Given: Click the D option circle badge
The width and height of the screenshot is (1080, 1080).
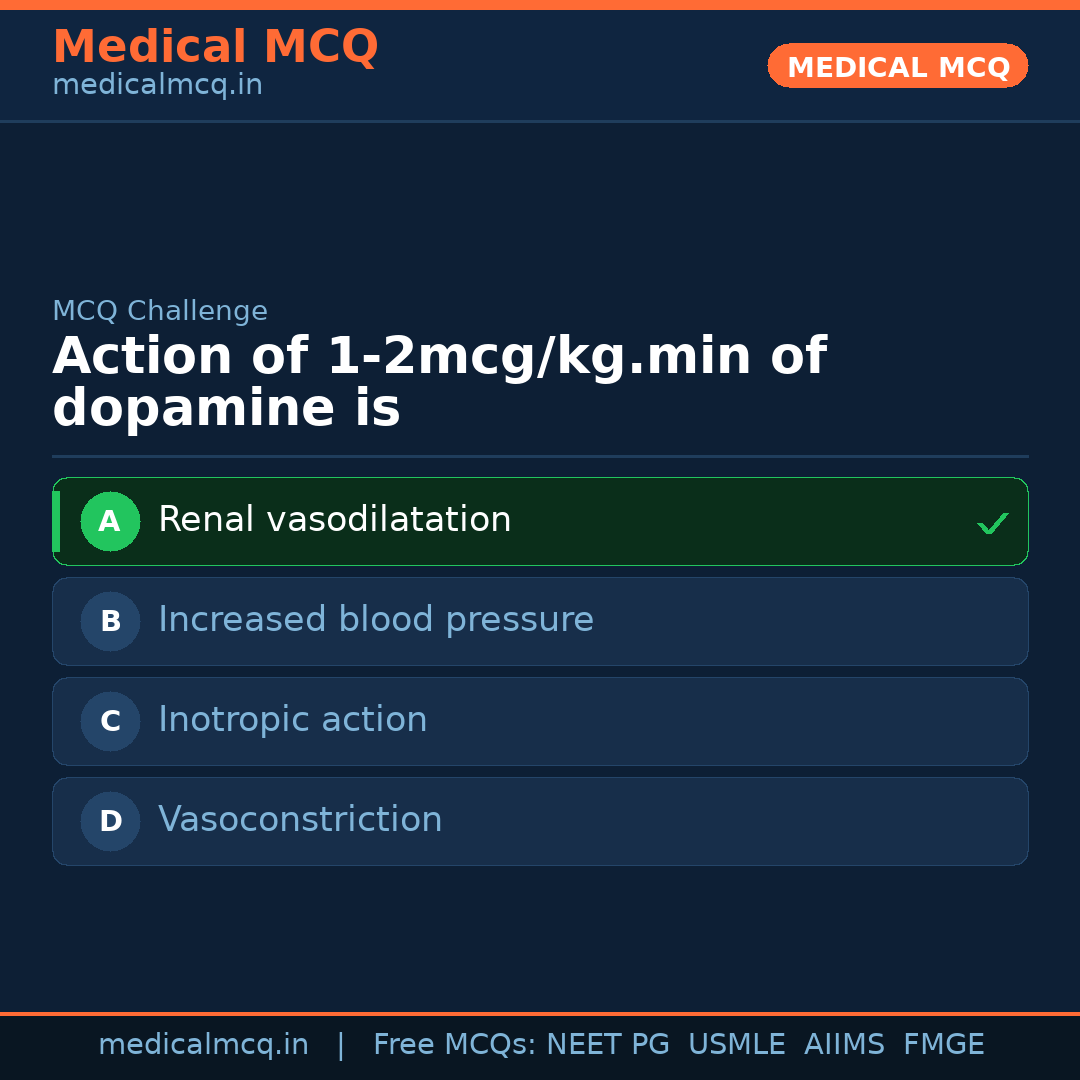Looking at the screenshot, I should click(110, 821).
